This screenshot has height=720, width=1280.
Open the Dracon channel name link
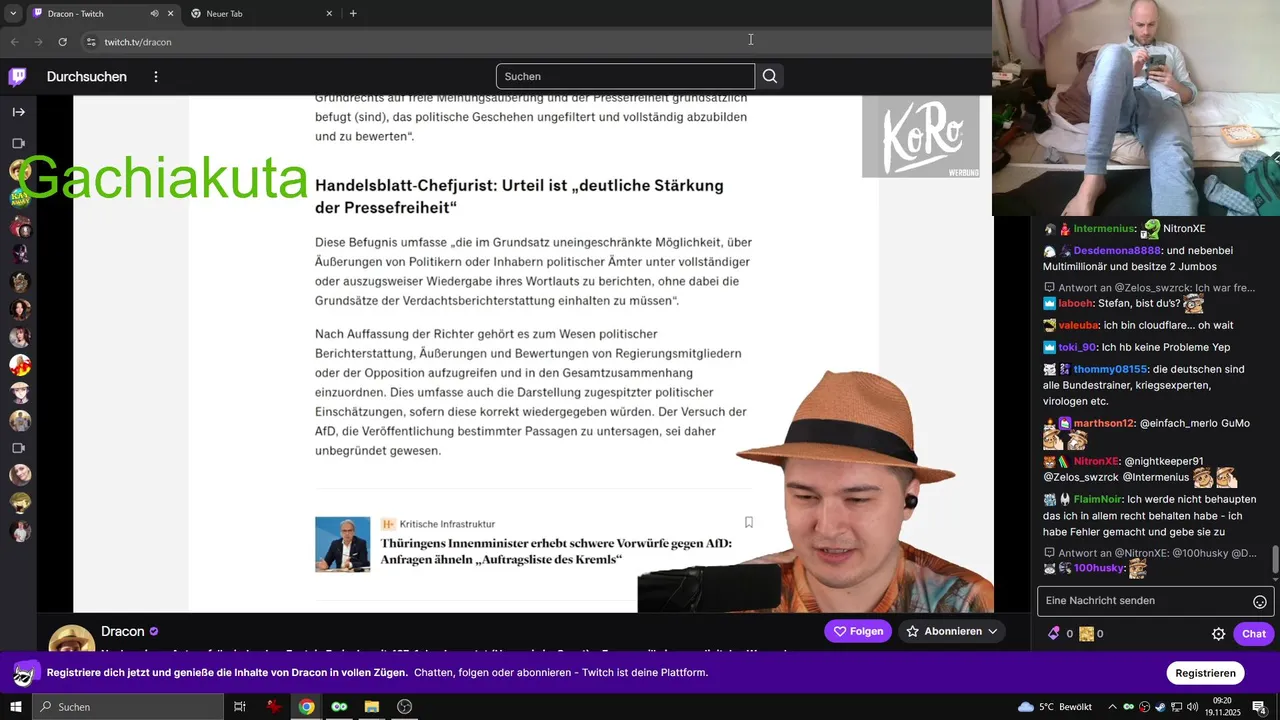[x=123, y=631]
